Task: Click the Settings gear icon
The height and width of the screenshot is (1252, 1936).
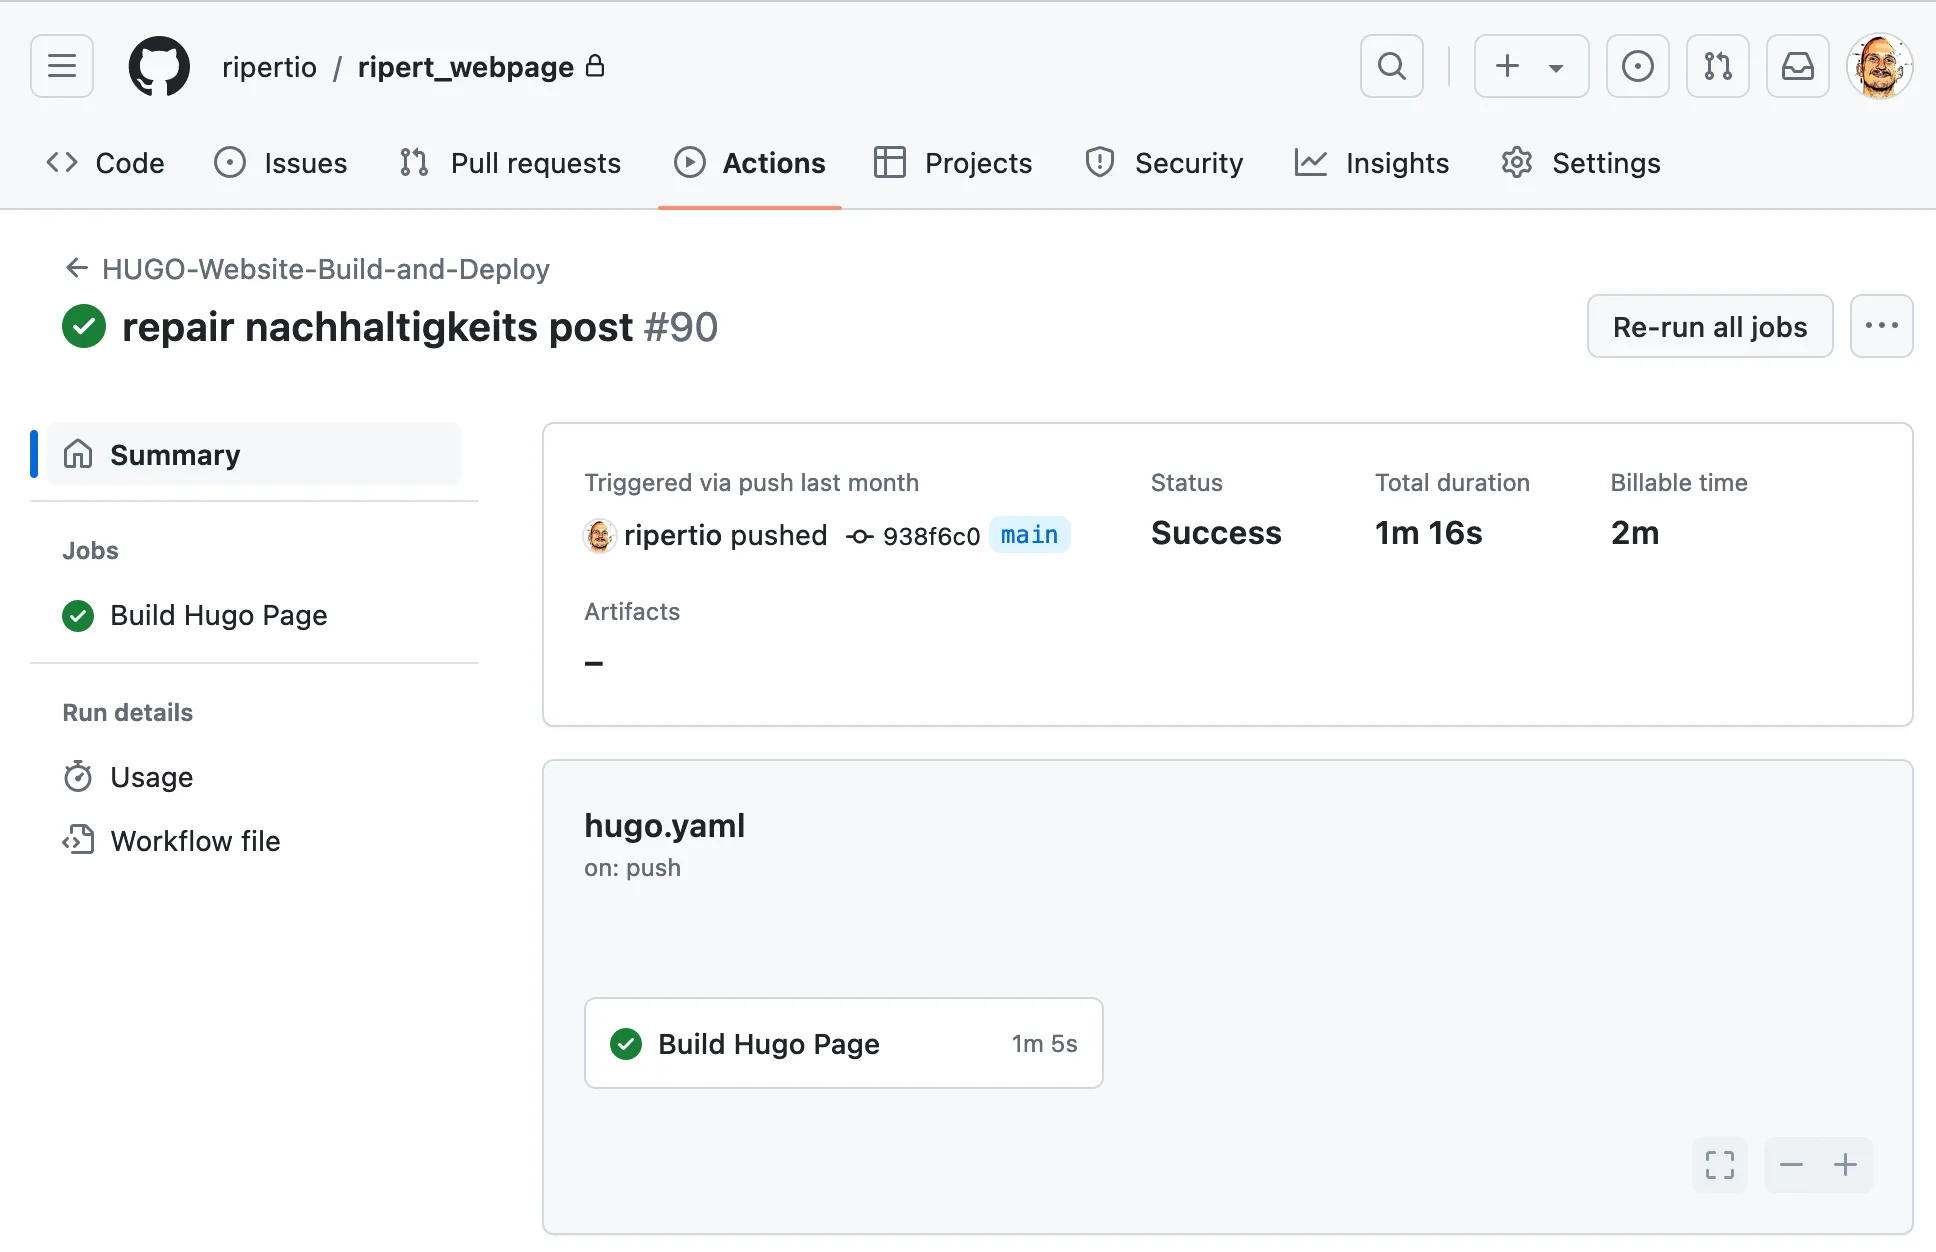Action: point(1517,162)
